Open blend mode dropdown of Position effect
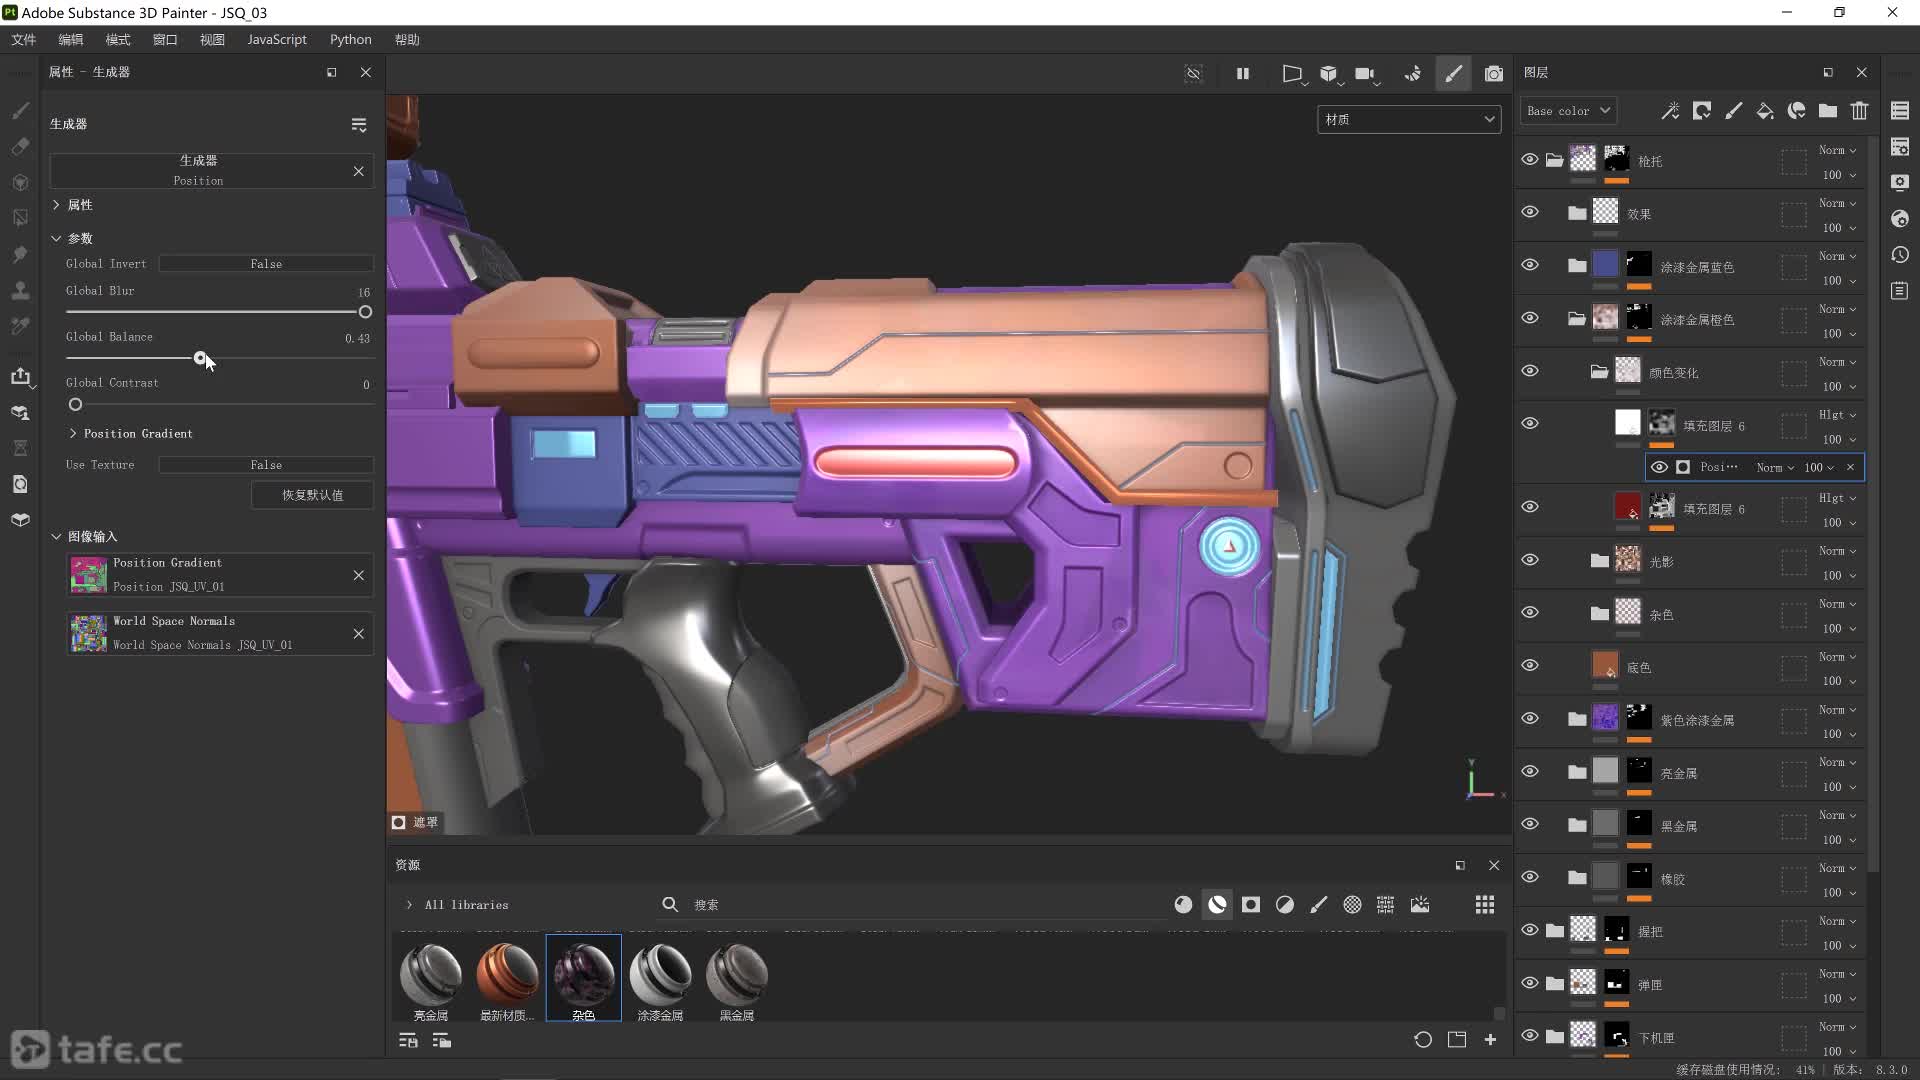1920x1080 pixels. tap(1775, 467)
